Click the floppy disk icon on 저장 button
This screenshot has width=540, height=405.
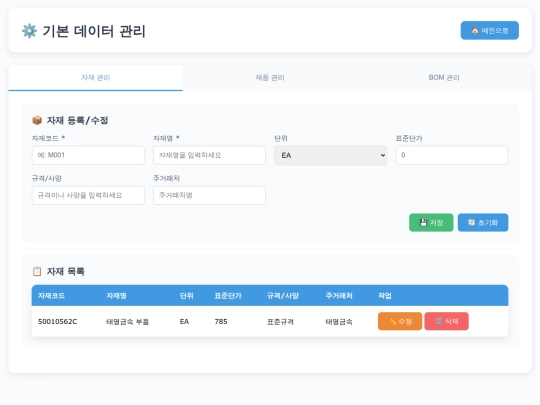click(x=423, y=222)
